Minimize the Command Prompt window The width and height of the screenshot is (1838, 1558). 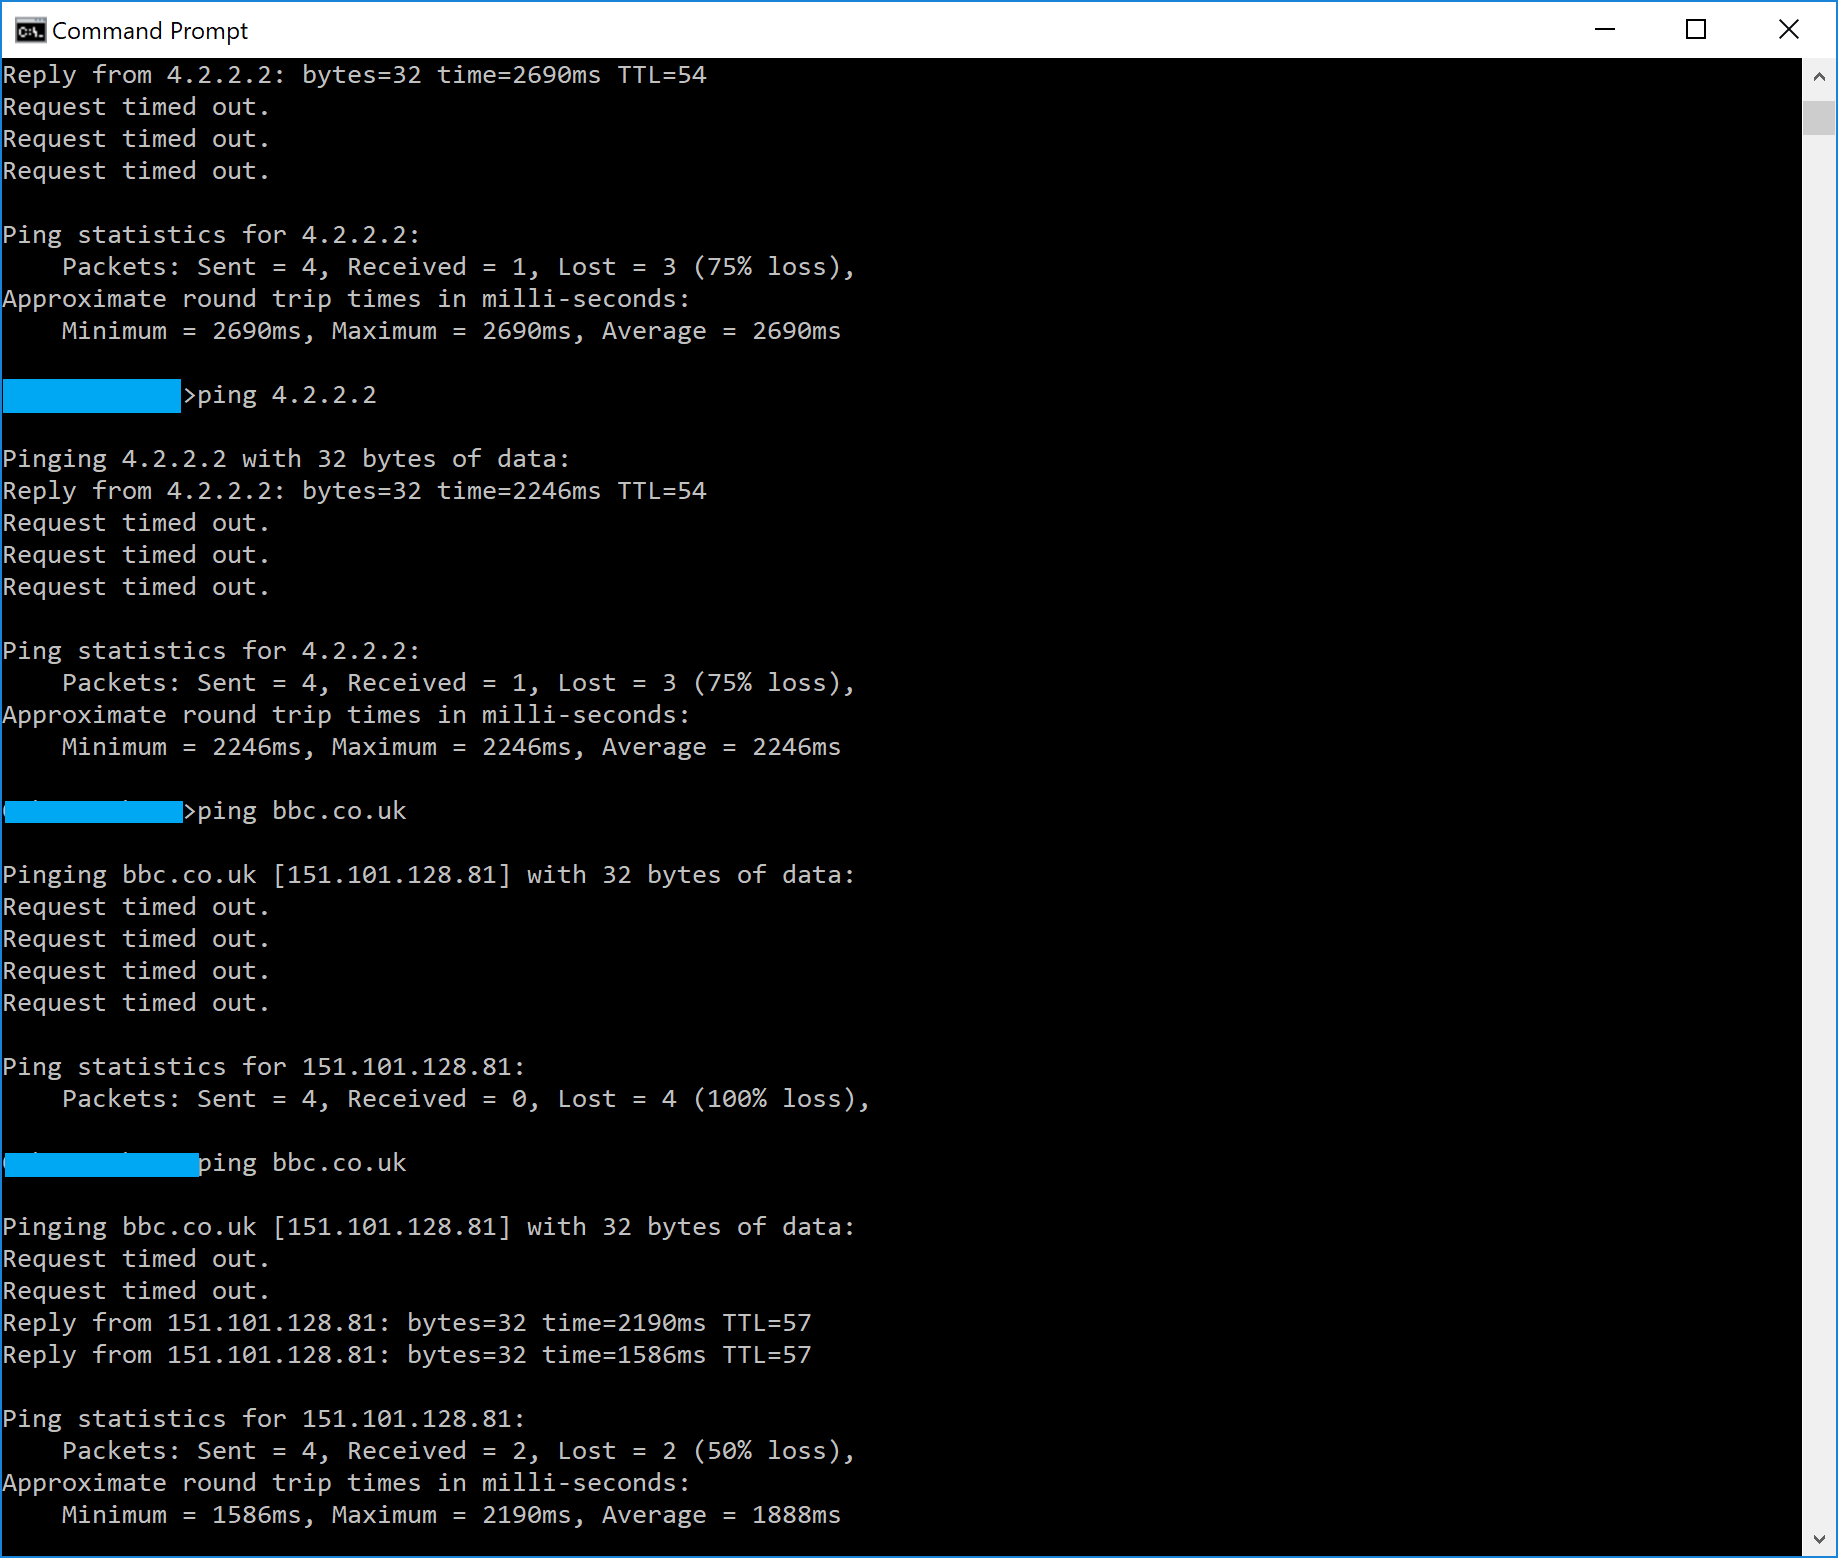(x=1604, y=29)
